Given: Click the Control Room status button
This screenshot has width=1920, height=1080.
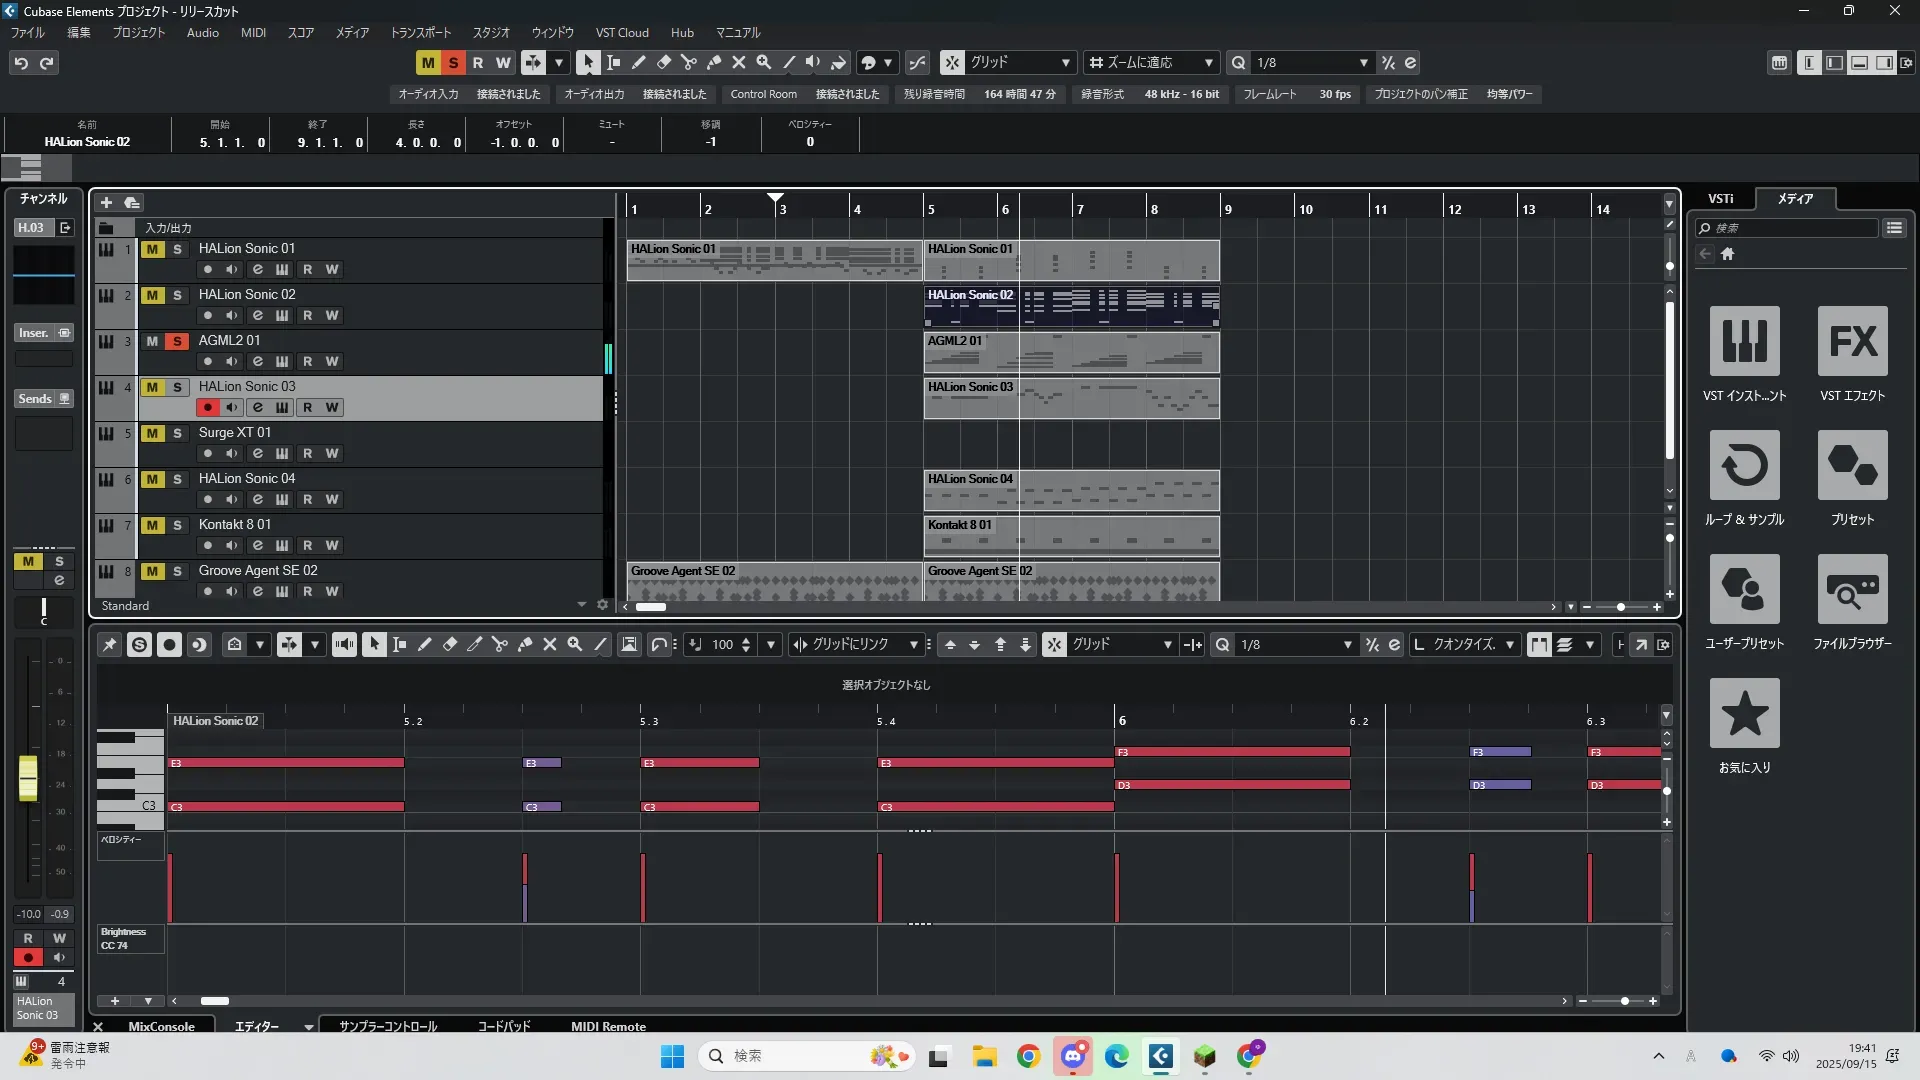Looking at the screenshot, I should (763, 94).
